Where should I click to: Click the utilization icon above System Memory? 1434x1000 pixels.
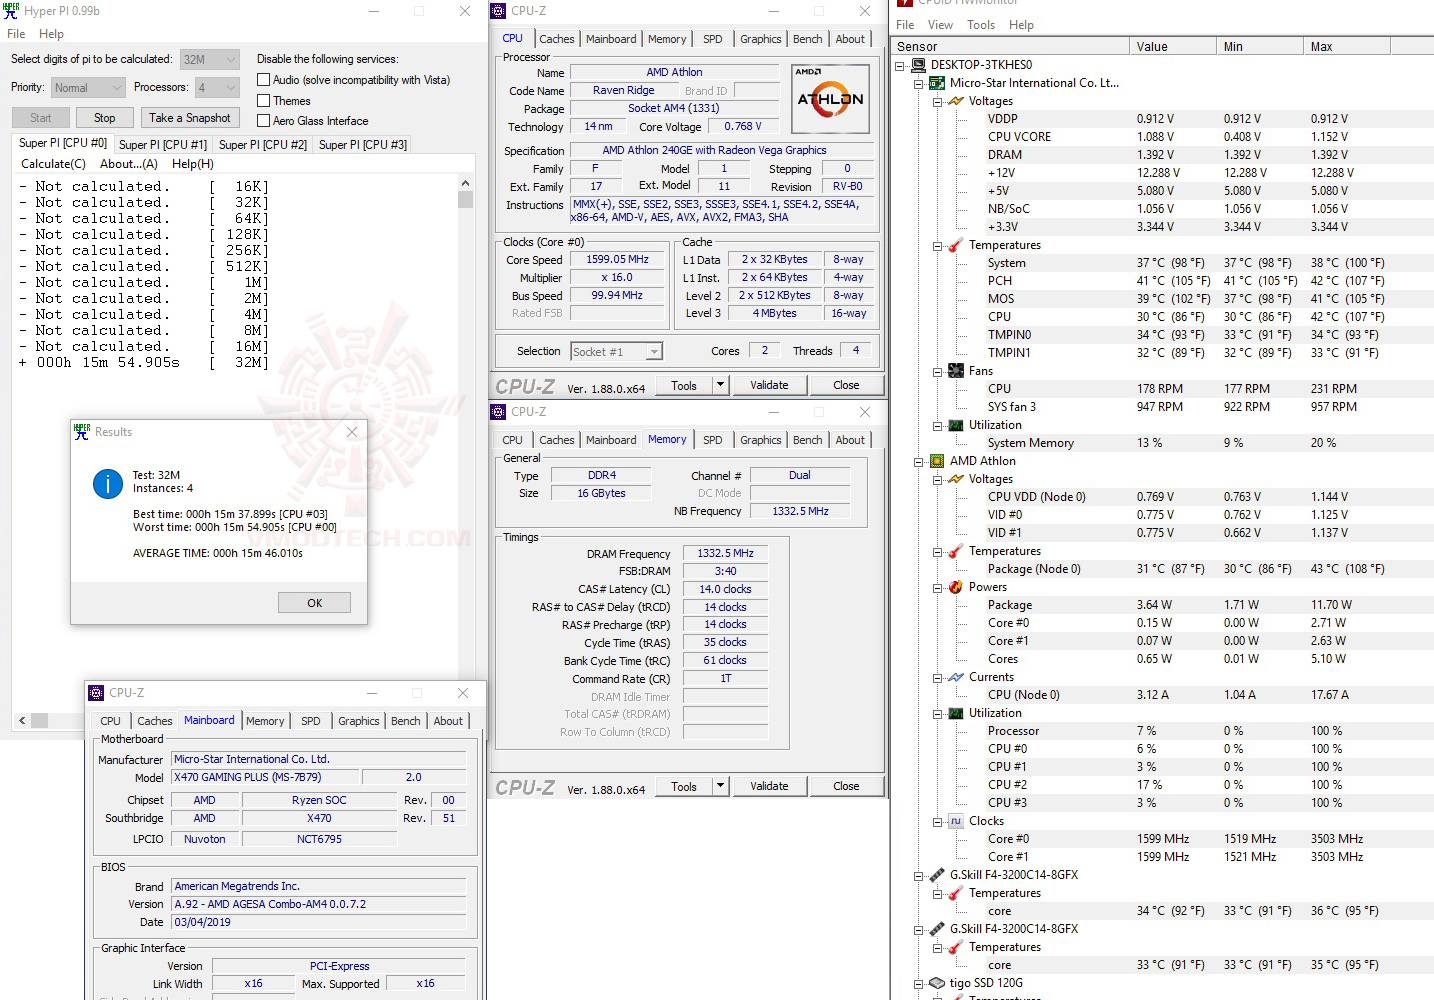coord(956,425)
